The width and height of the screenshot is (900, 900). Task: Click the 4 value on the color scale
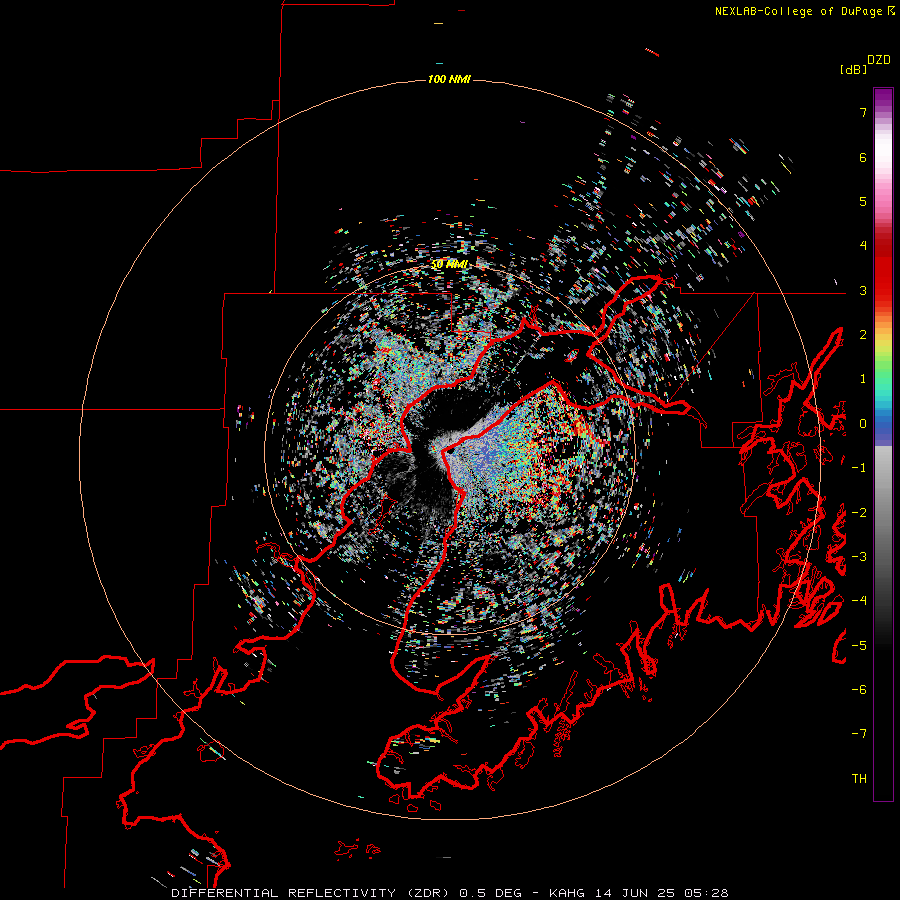click(863, 246)
